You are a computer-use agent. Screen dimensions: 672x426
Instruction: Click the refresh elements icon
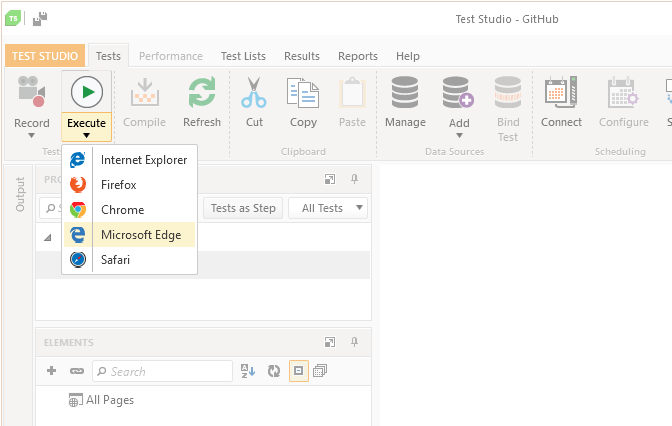(274, 371)
